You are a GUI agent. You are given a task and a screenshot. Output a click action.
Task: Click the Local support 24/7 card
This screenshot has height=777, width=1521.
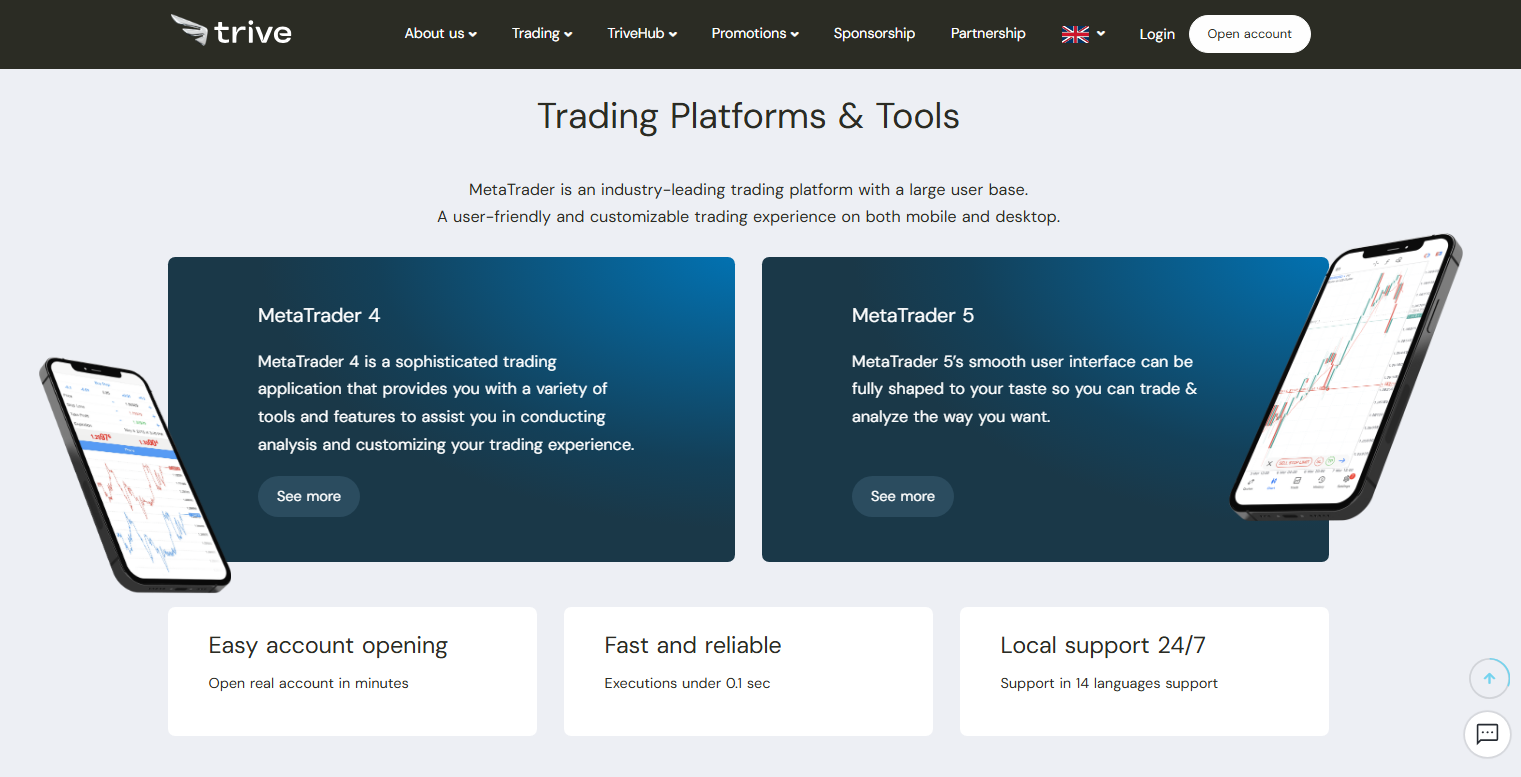[x=1144, y=671]
